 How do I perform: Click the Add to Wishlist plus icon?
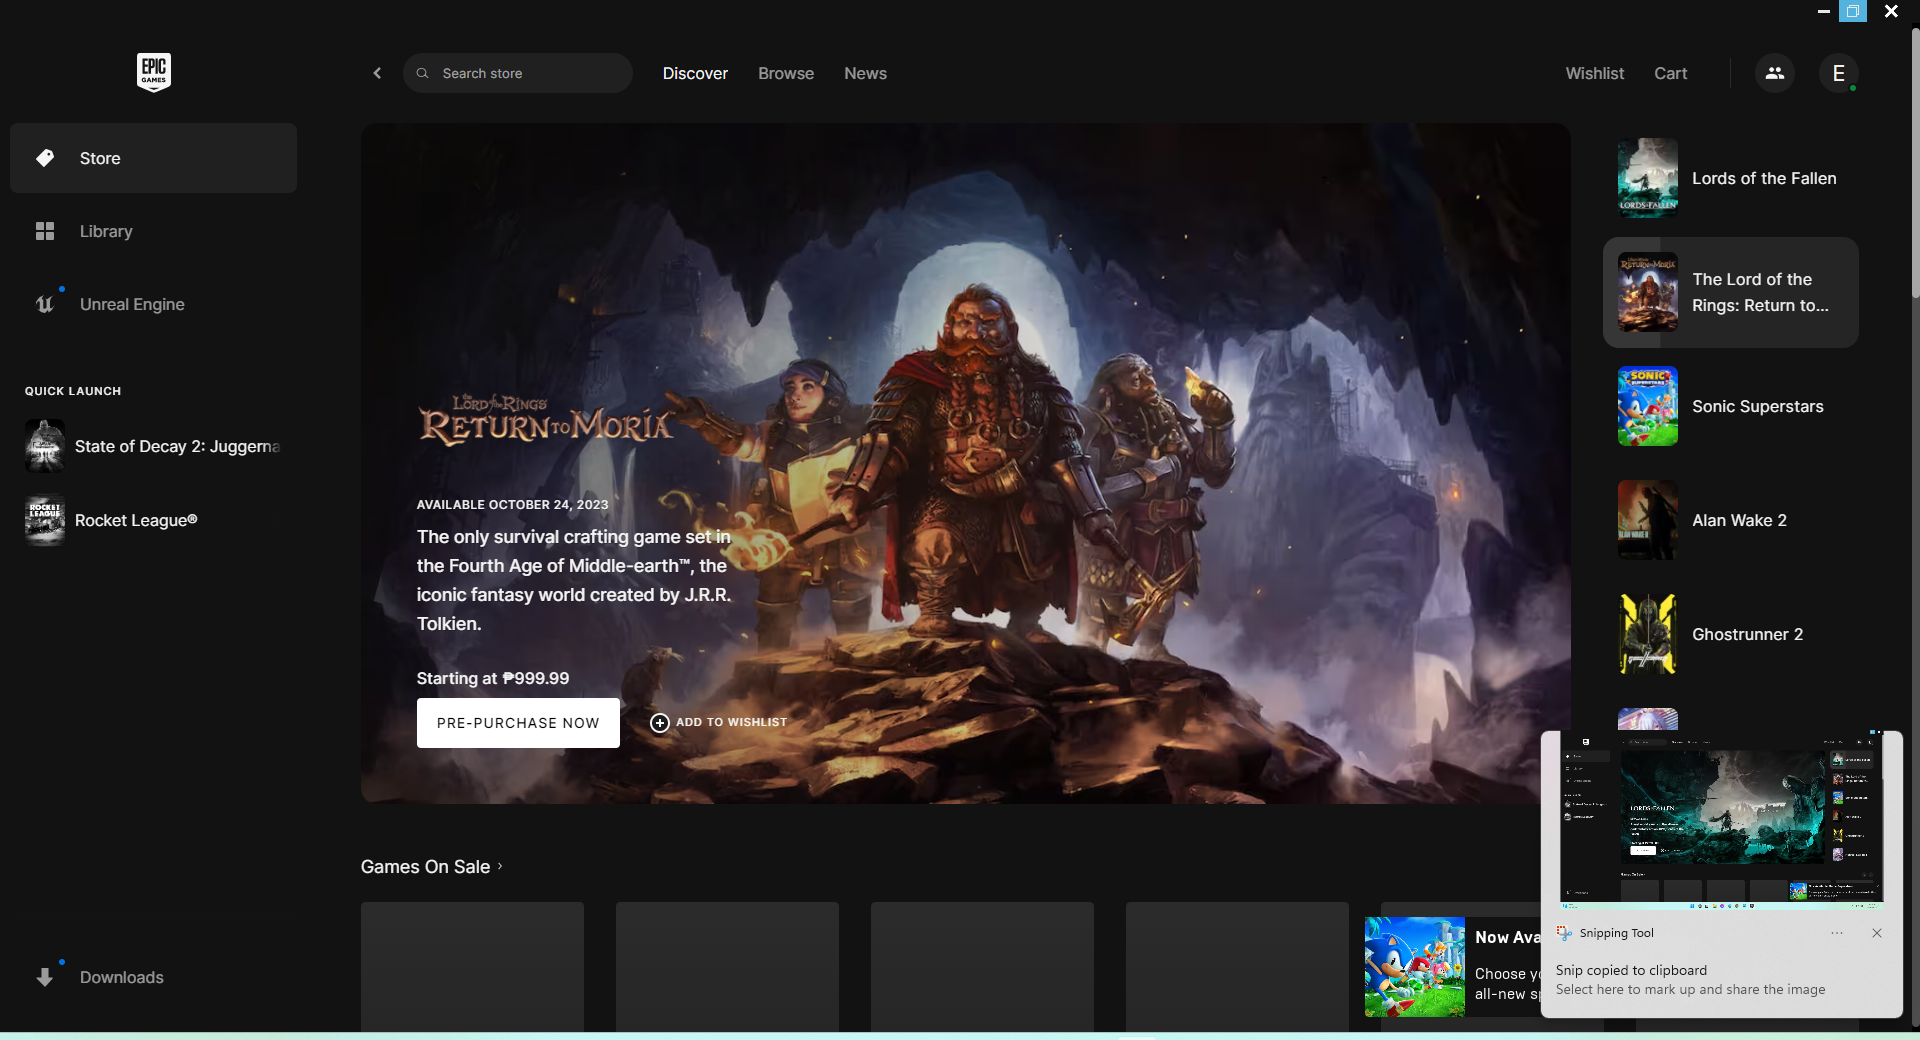[660, 722]
